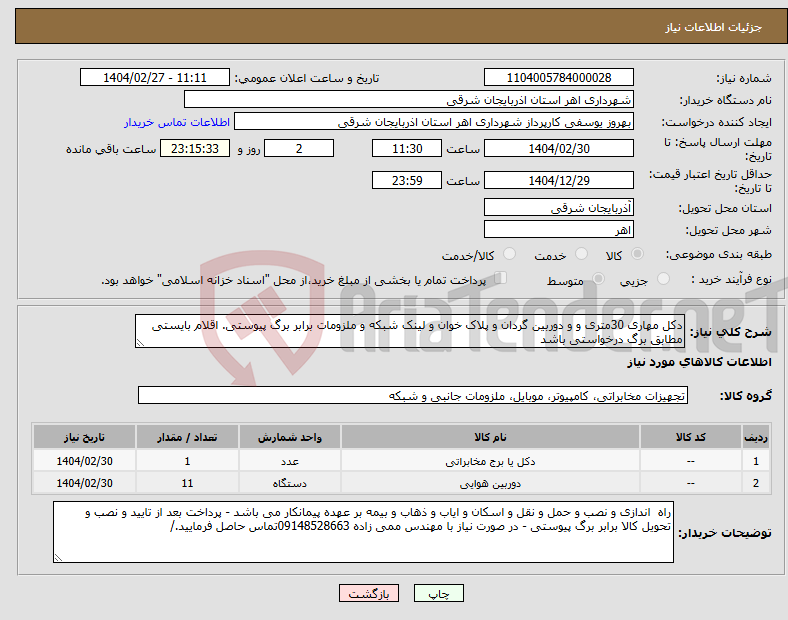Click the نام کالا column header
788x620 pixels.
click(x=490, y=437)
